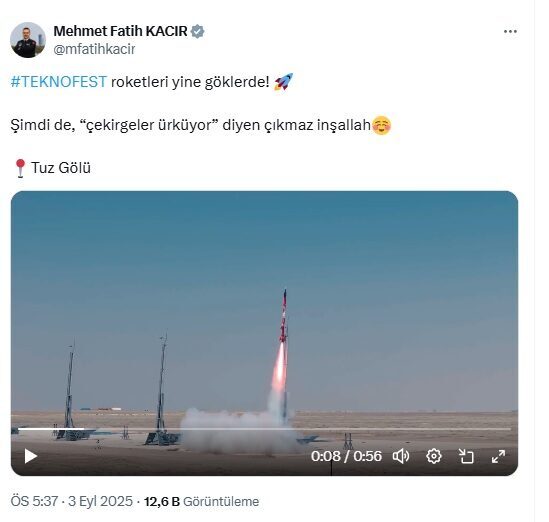The width and height of the screenshot is (549, 522).
Task: Play the rocket launch video
Action: [x=31, y=456]
